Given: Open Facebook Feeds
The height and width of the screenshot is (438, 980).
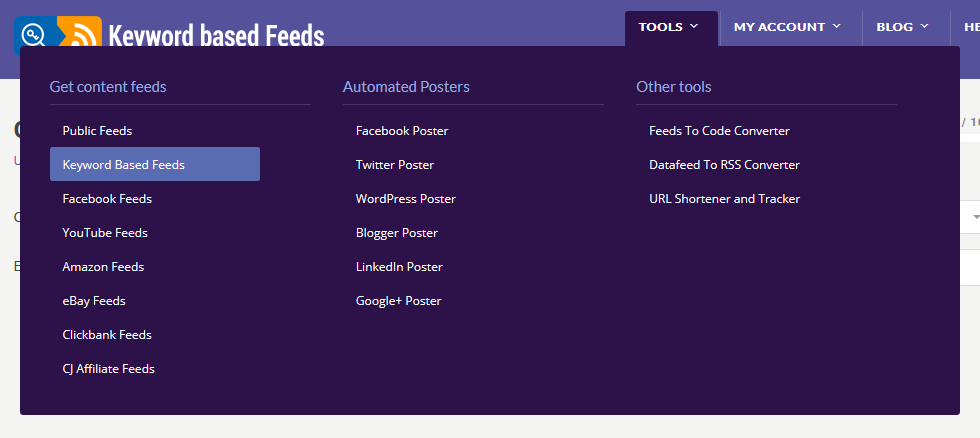Looking at the screenshot, I should point(107,199).
